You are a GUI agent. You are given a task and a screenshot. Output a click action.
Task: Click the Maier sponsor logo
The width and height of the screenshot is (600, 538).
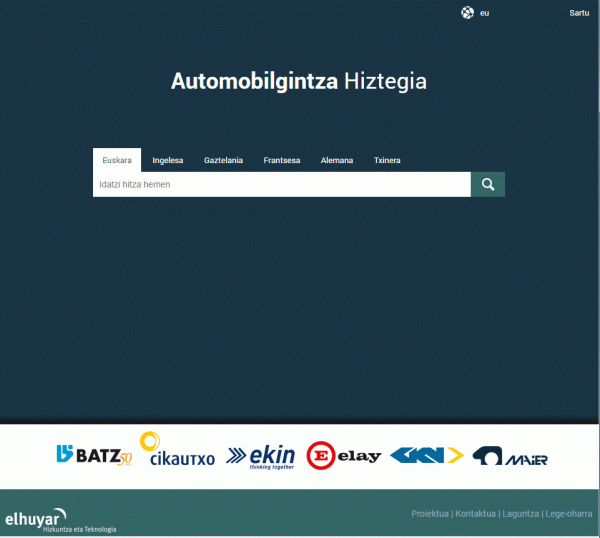pos(510,457)
